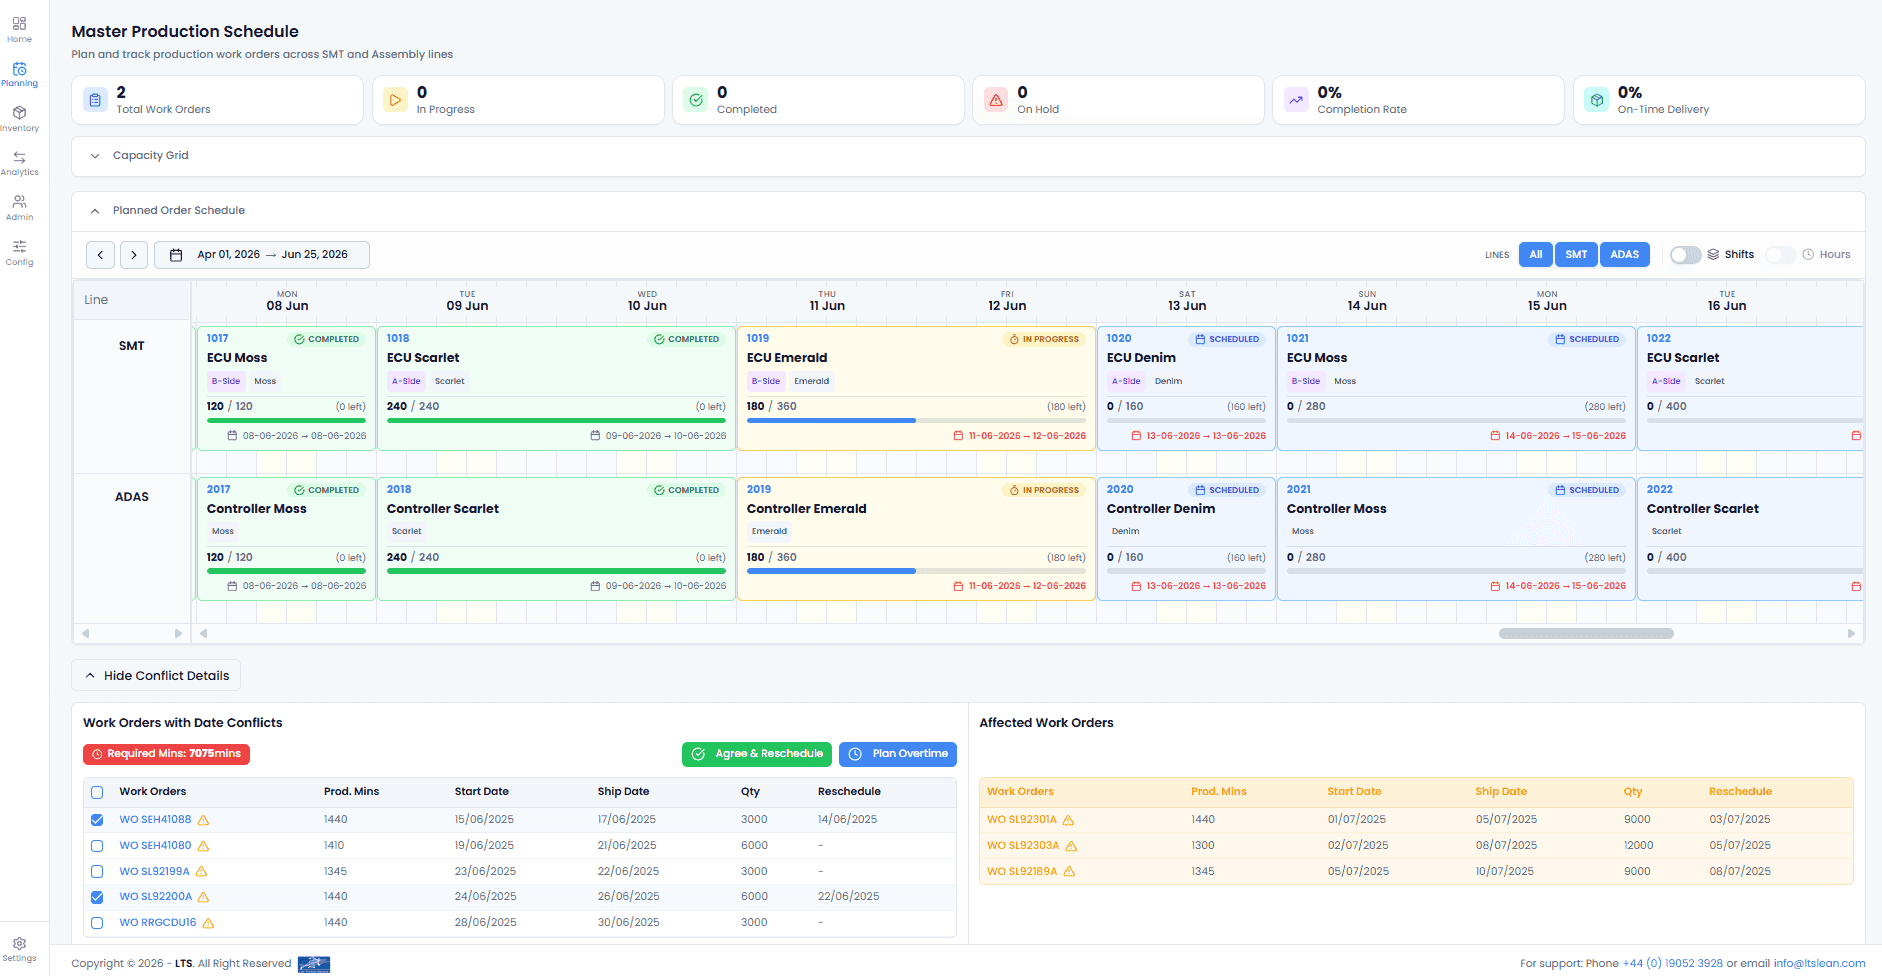
Task: Check the select-all work orders checkbox
Action: point(97,792)
